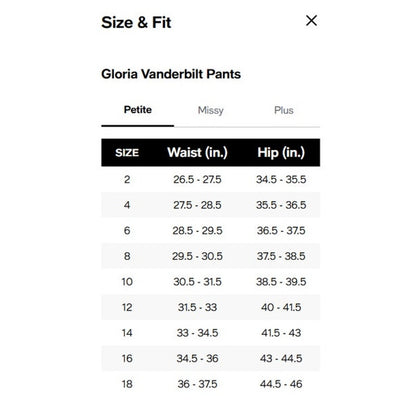Select the size 12 row
This screenshot has width=416, height=416.
[211, 307]
